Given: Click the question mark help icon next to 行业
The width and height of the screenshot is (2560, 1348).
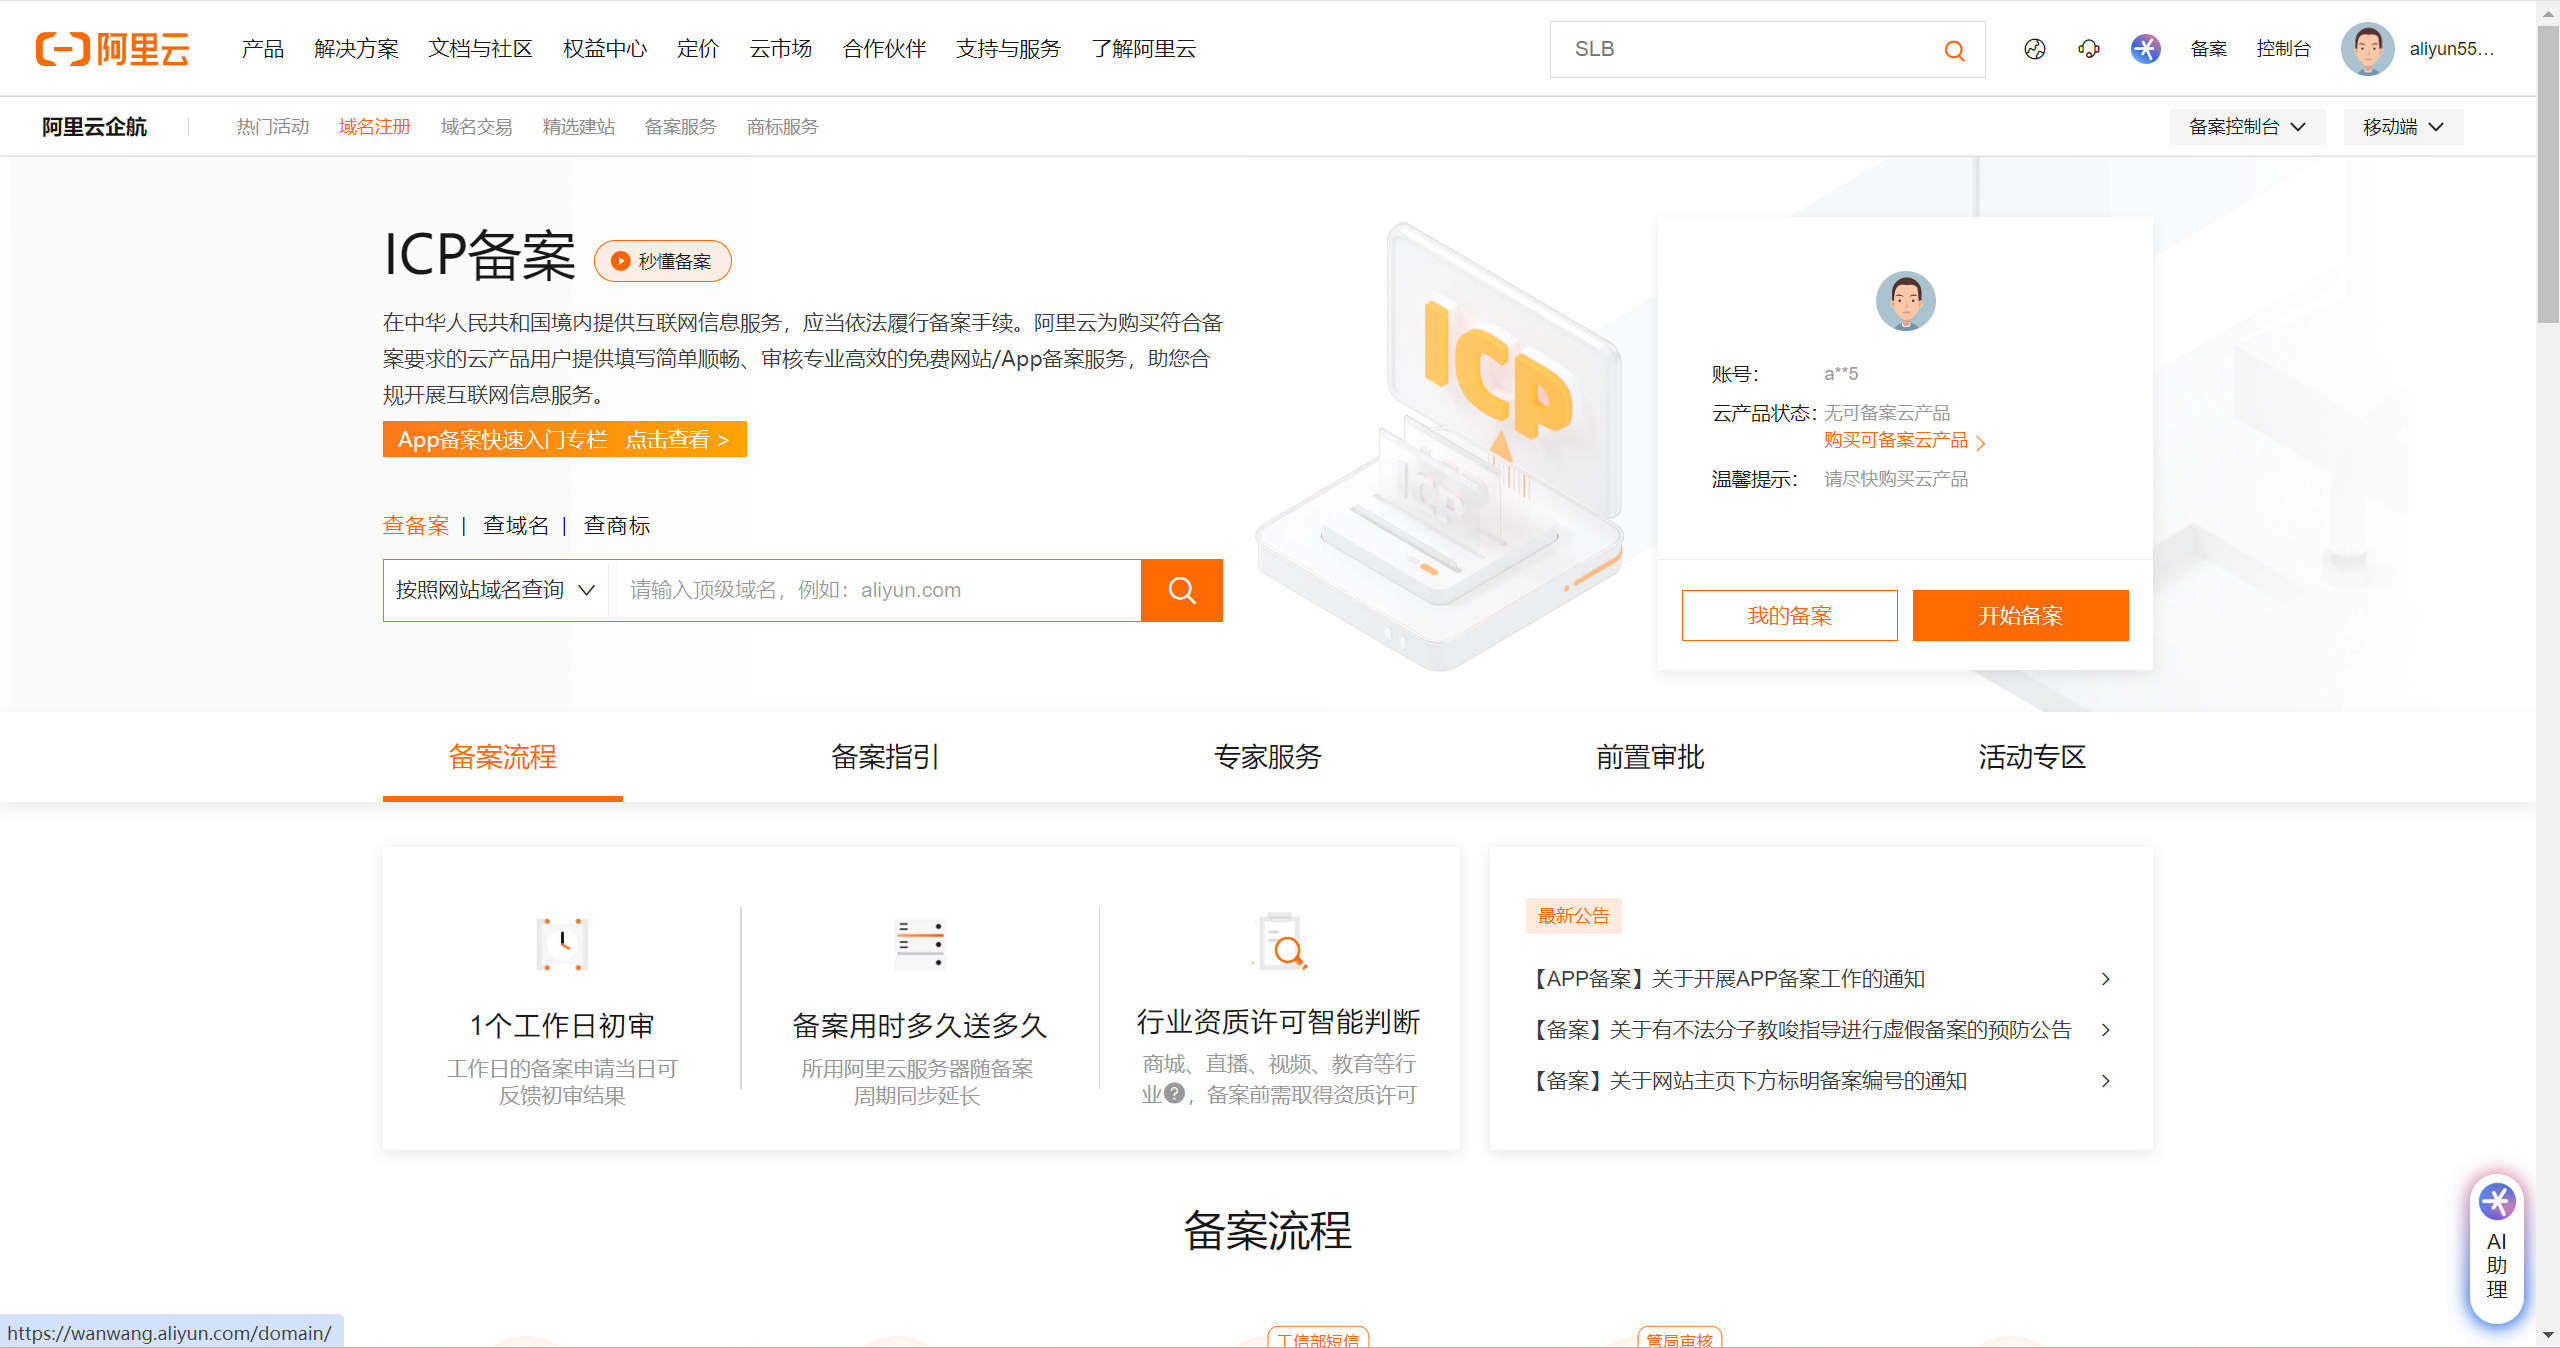Looking at the screenshot, I should (x=1174, y=1093).
